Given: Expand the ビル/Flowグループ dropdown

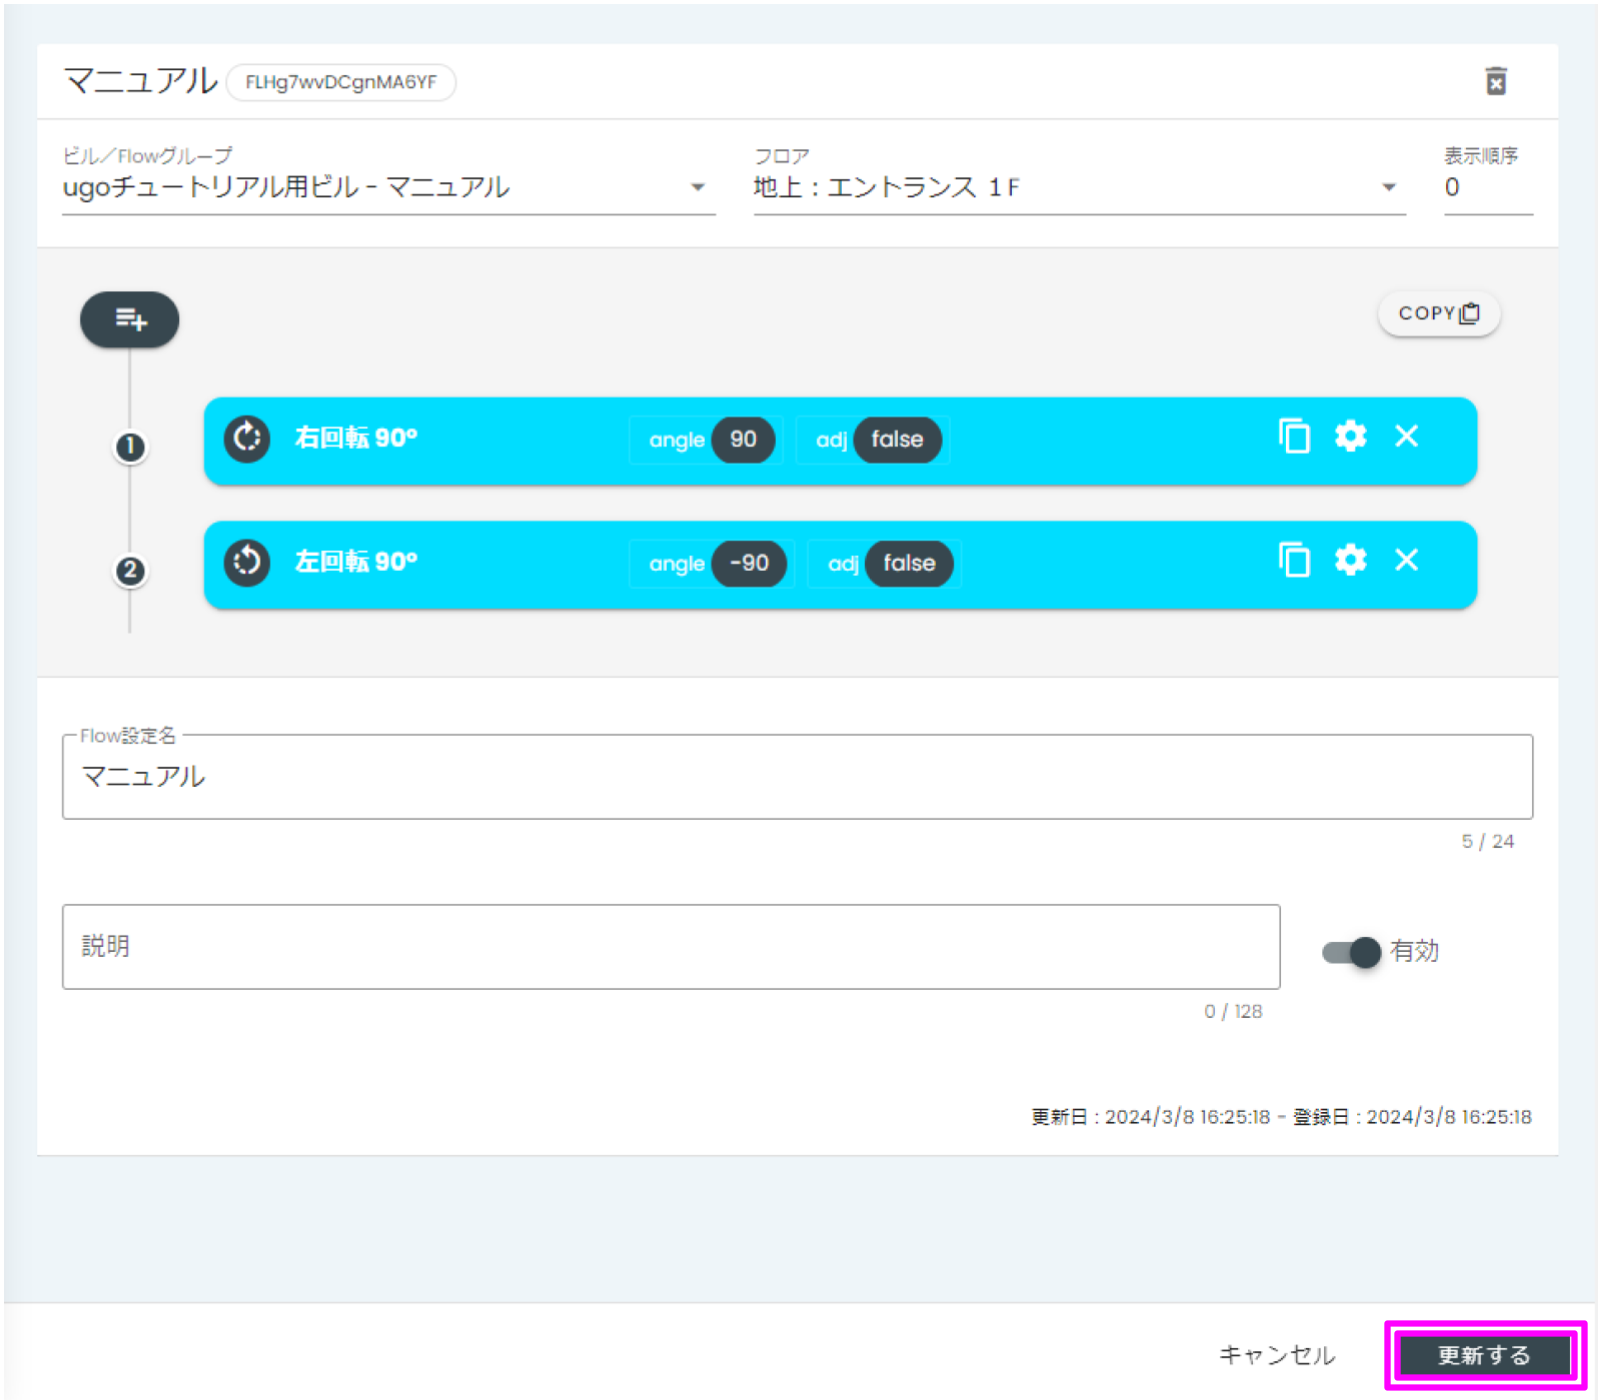Looking at the screenshot, I should coord(697,188).
